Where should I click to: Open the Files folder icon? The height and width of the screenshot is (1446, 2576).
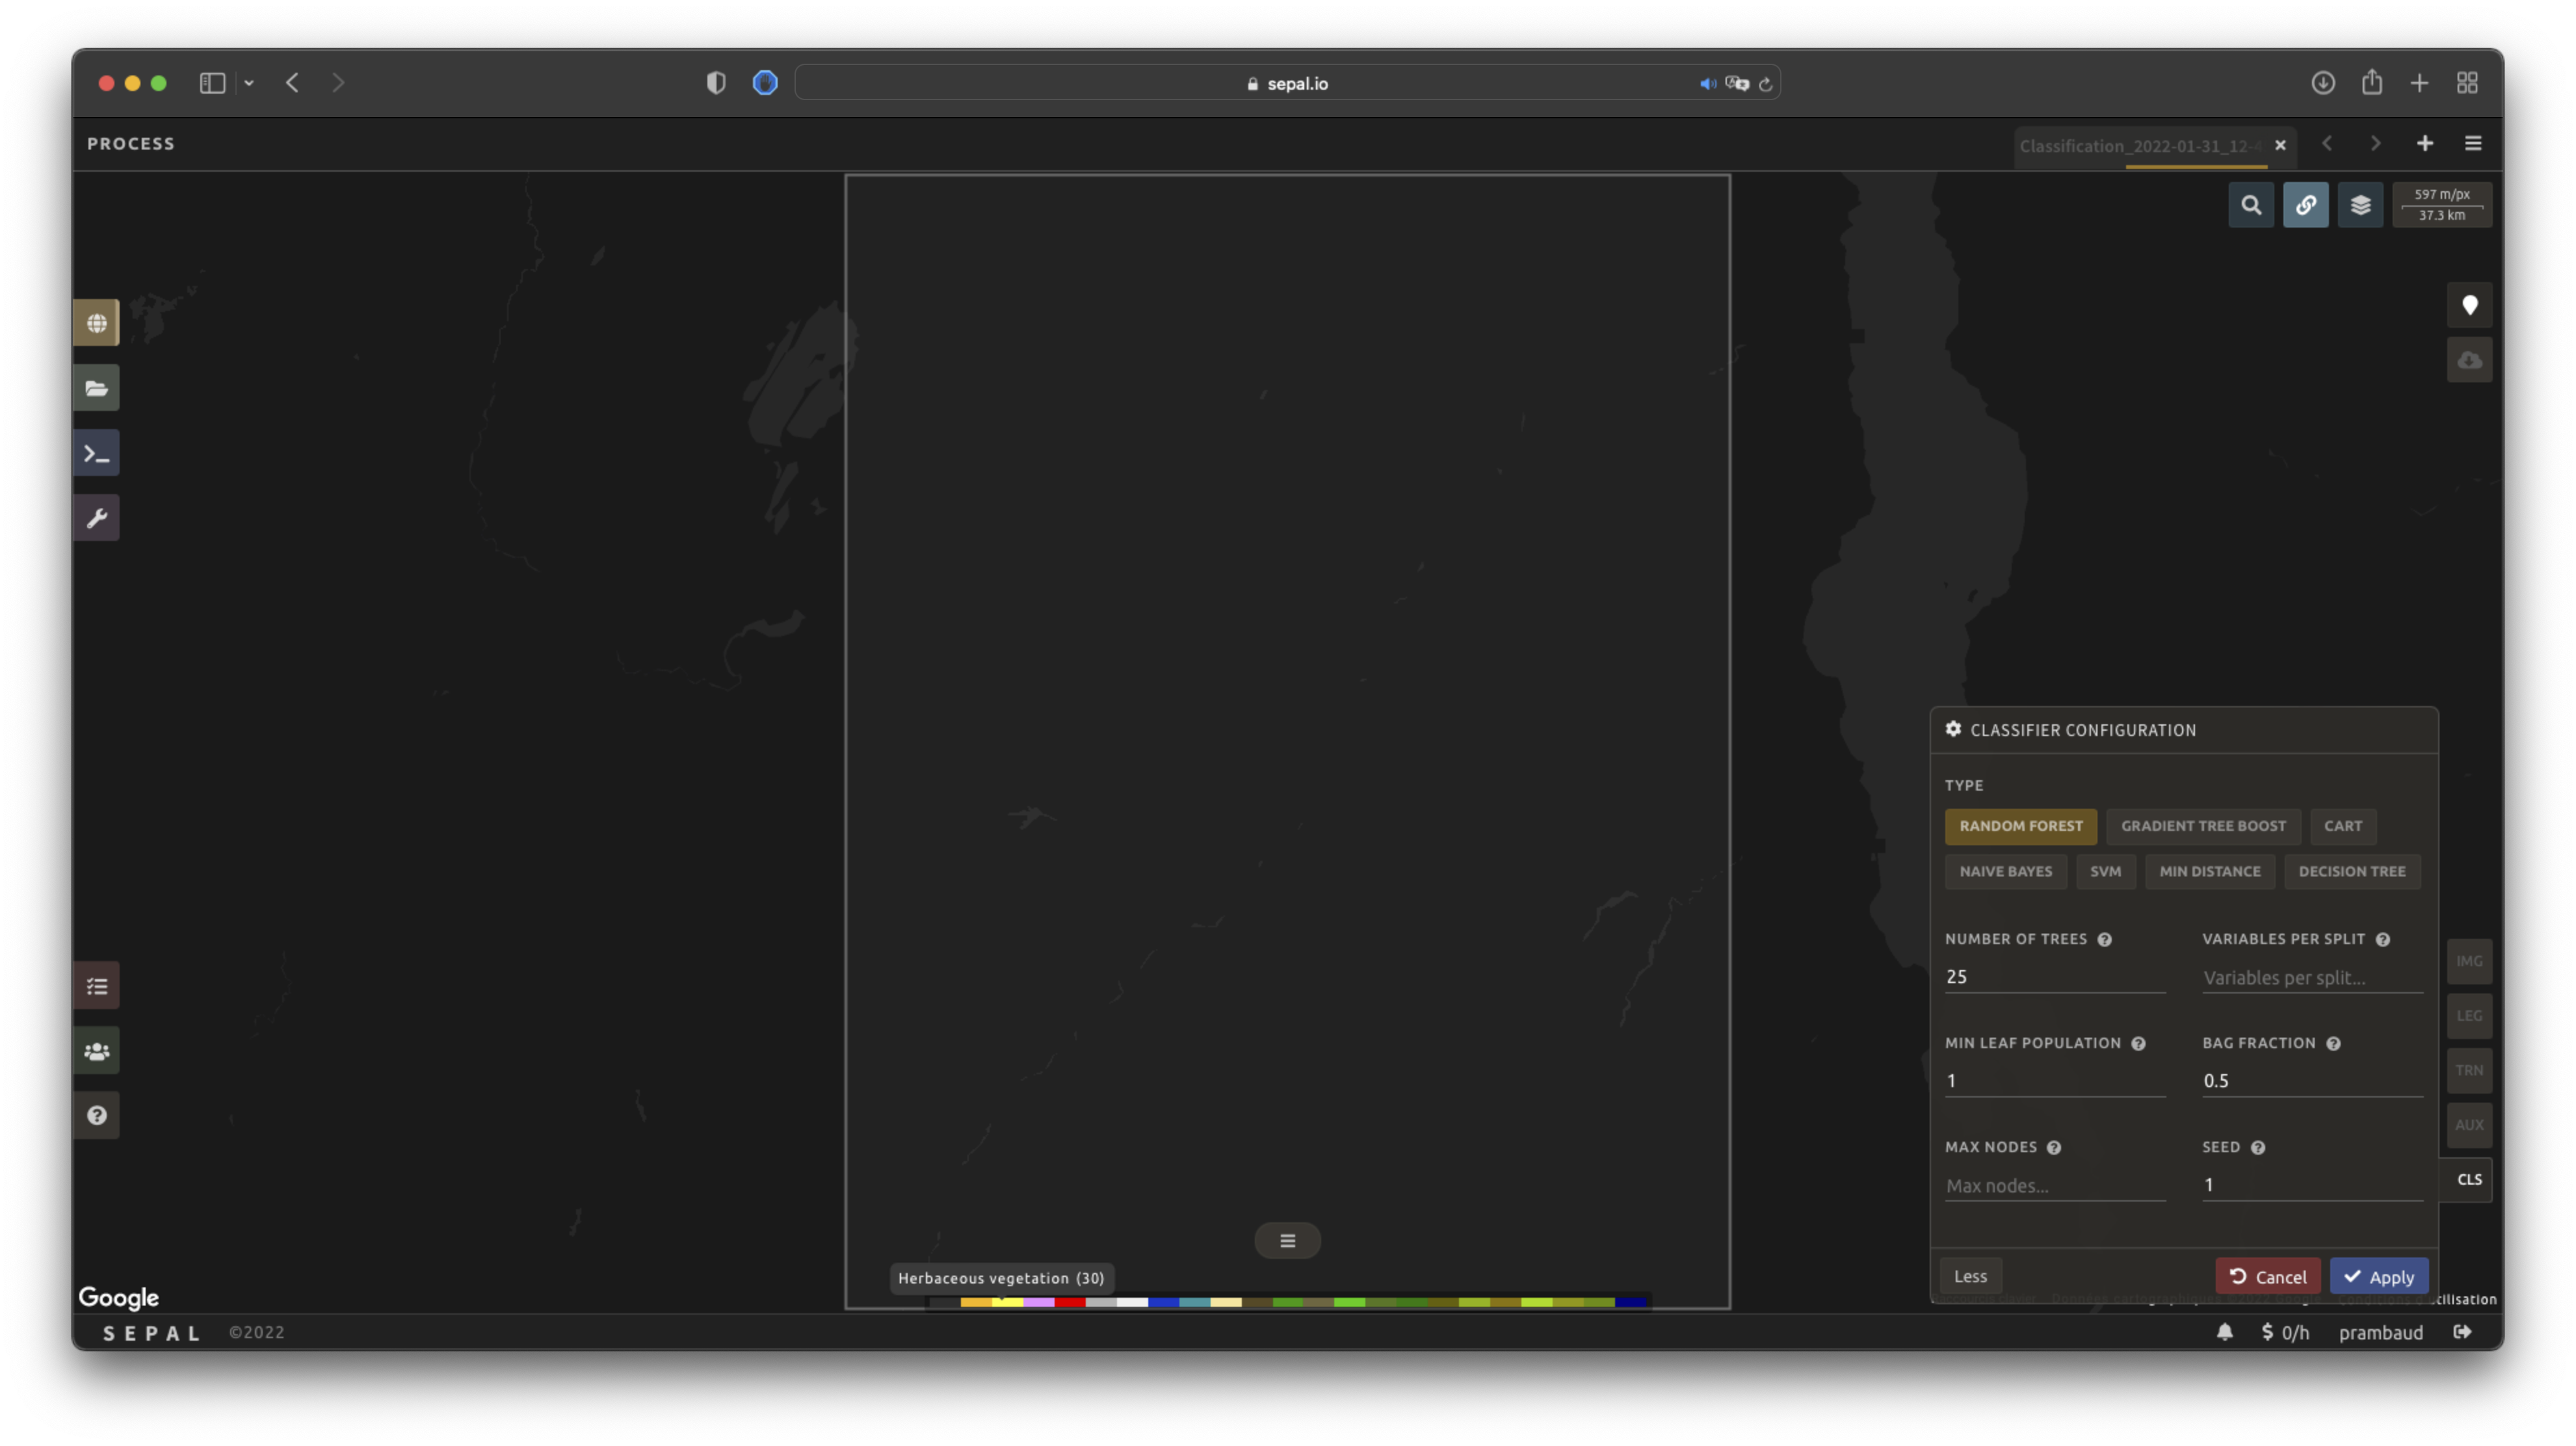tap(97, 388)
